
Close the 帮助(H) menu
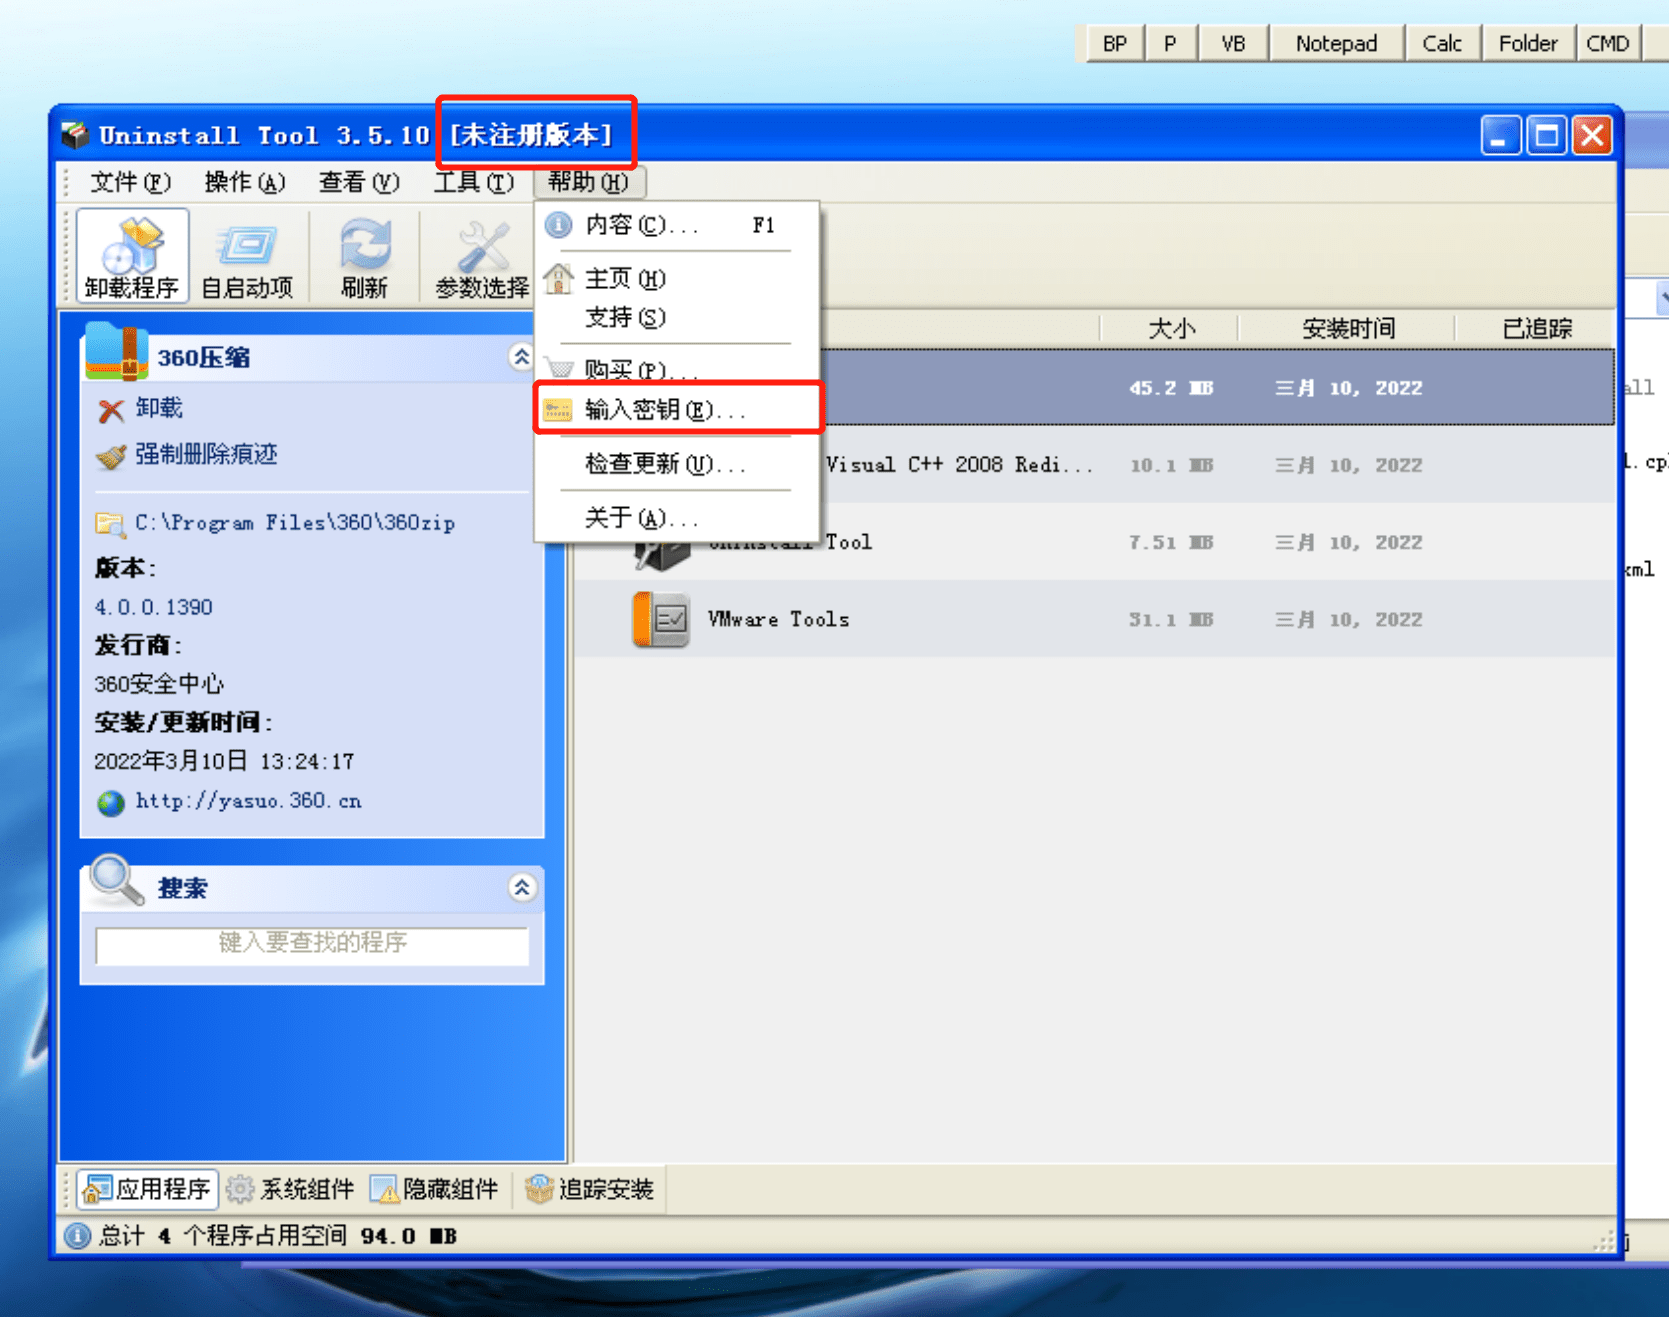[x=588, y=182]
